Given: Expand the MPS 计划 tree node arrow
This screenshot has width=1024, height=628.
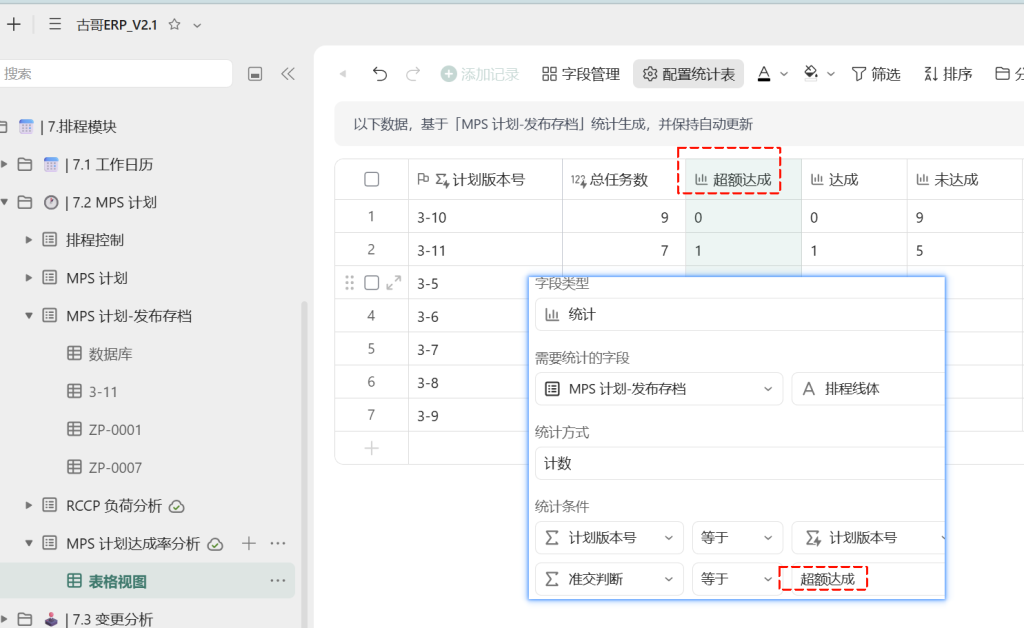Looking at the screenshot, I should 29,278.
